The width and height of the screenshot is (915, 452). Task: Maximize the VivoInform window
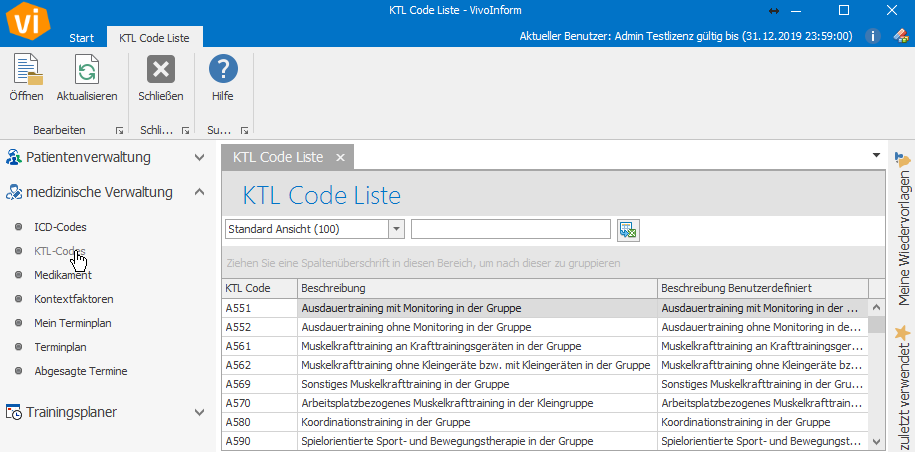[x=844, y=10]
